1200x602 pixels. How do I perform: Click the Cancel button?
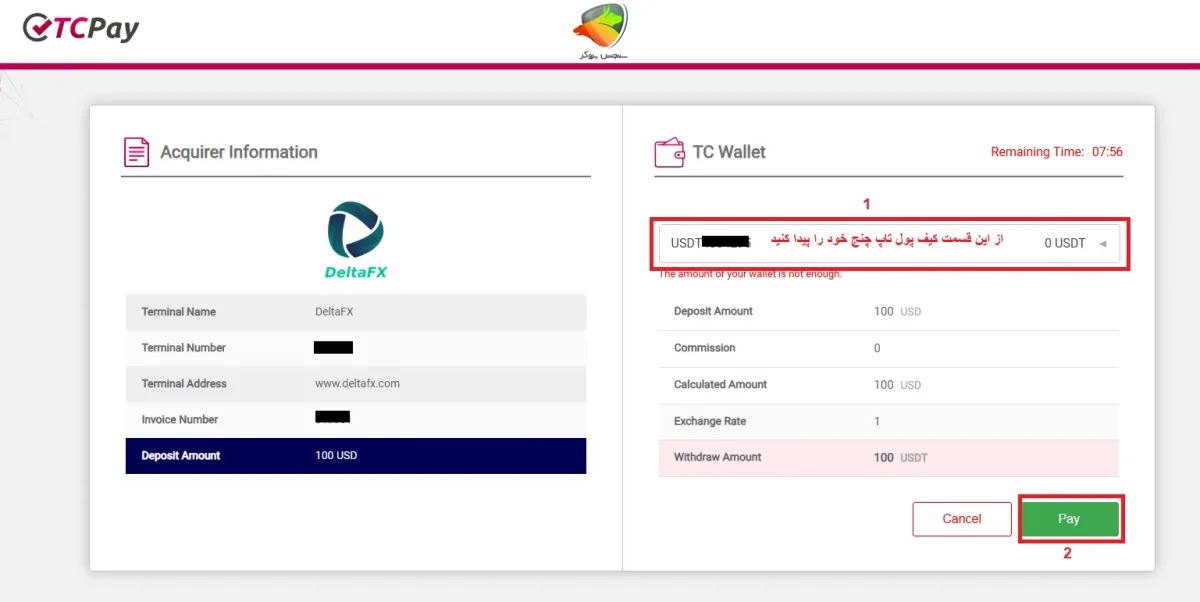tap(961, 519)
